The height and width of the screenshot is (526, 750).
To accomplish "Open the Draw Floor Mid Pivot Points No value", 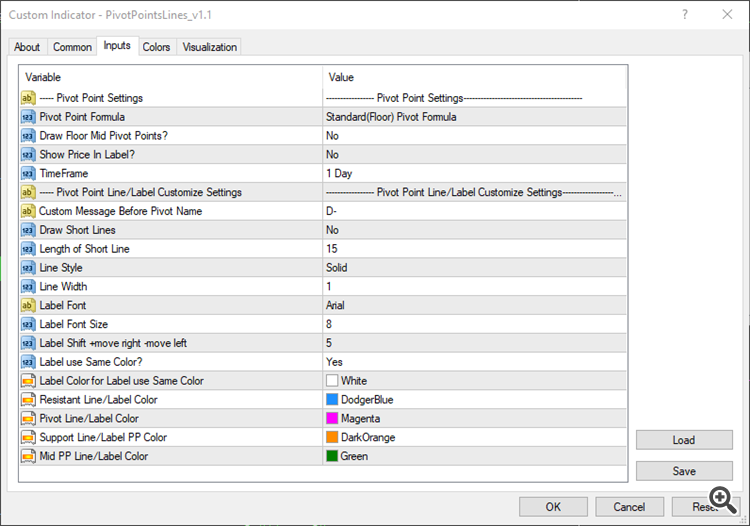I will click(x=474, y=136).
